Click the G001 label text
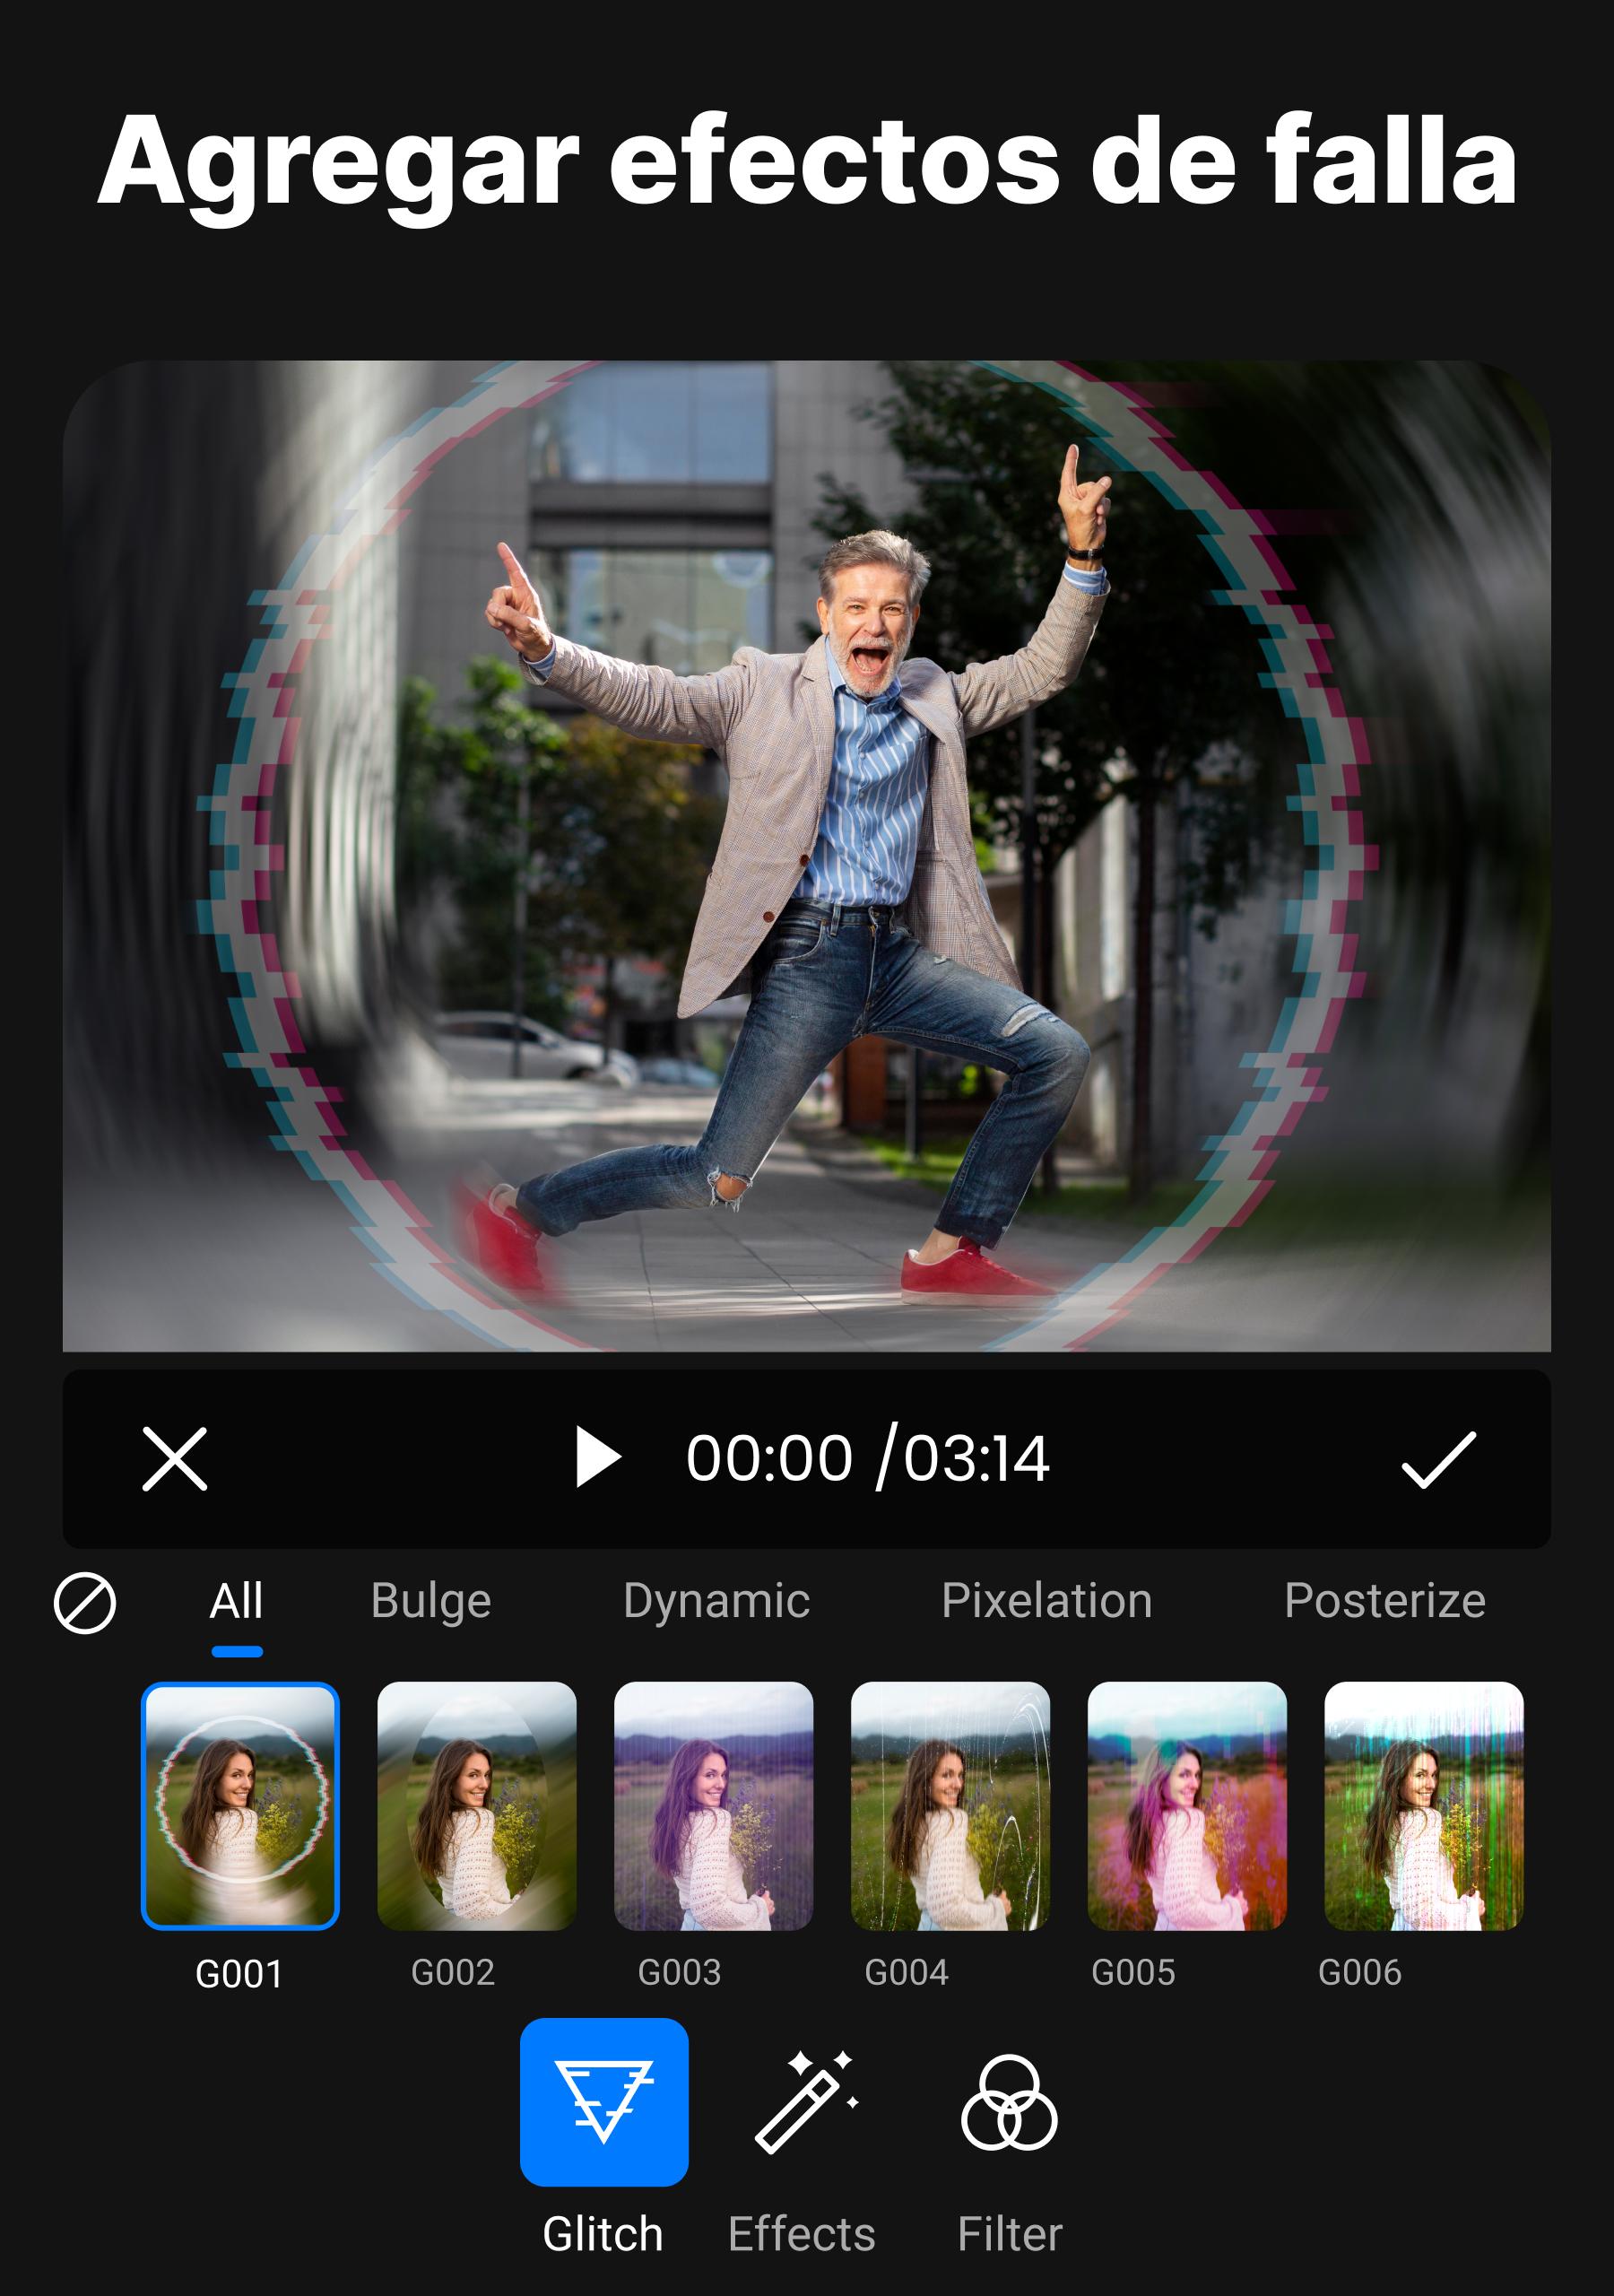 (x=239, y=1976)
